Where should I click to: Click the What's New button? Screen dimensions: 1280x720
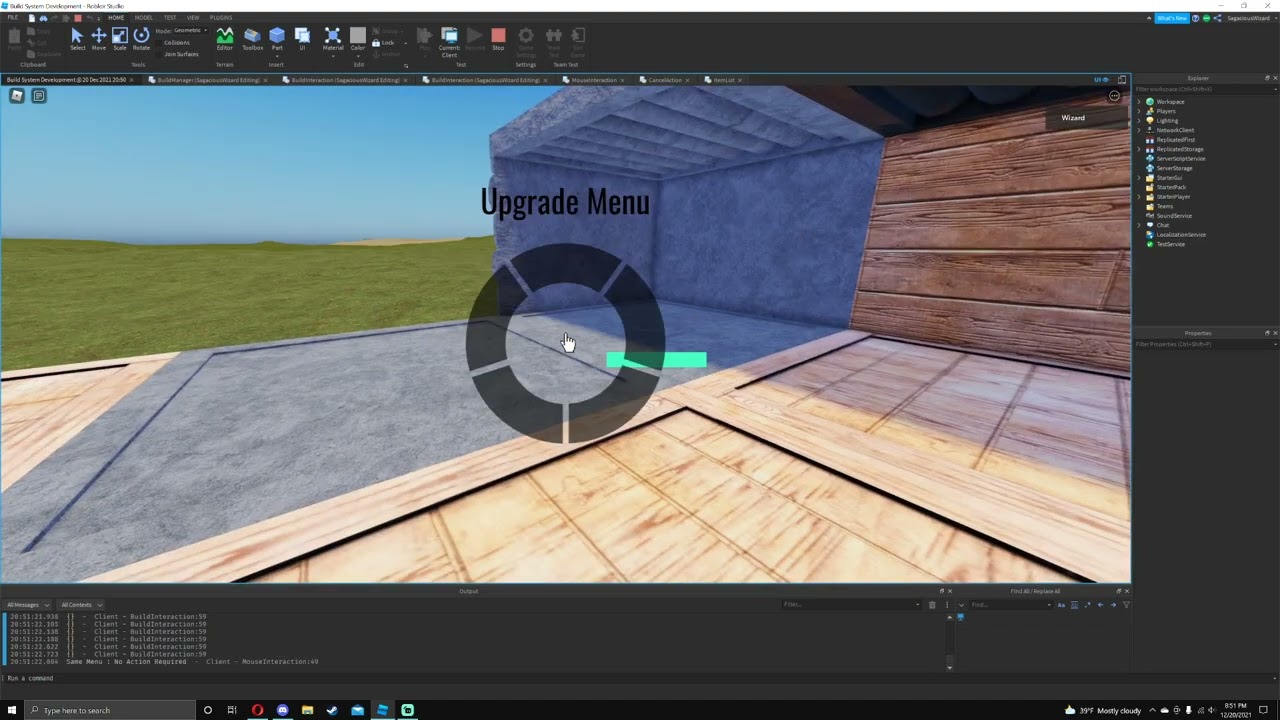click(x=1171, y=18)
